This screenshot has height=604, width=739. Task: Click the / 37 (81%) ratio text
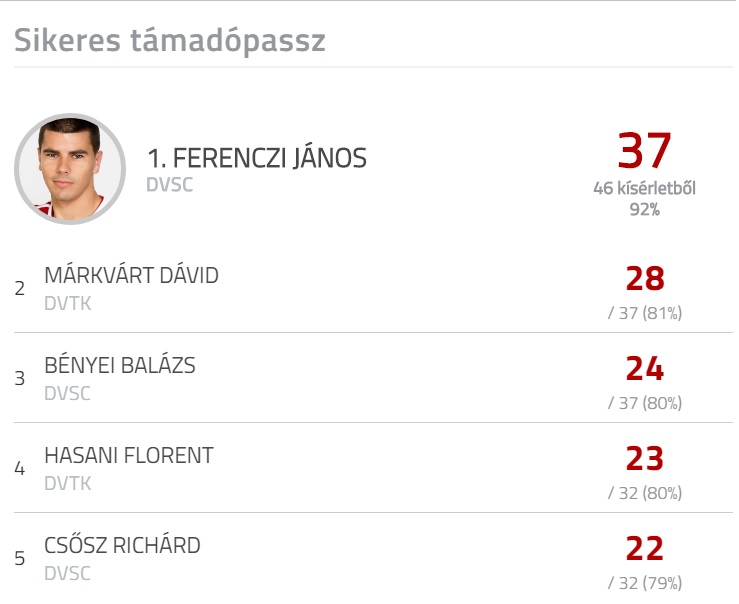click(645, 313)
